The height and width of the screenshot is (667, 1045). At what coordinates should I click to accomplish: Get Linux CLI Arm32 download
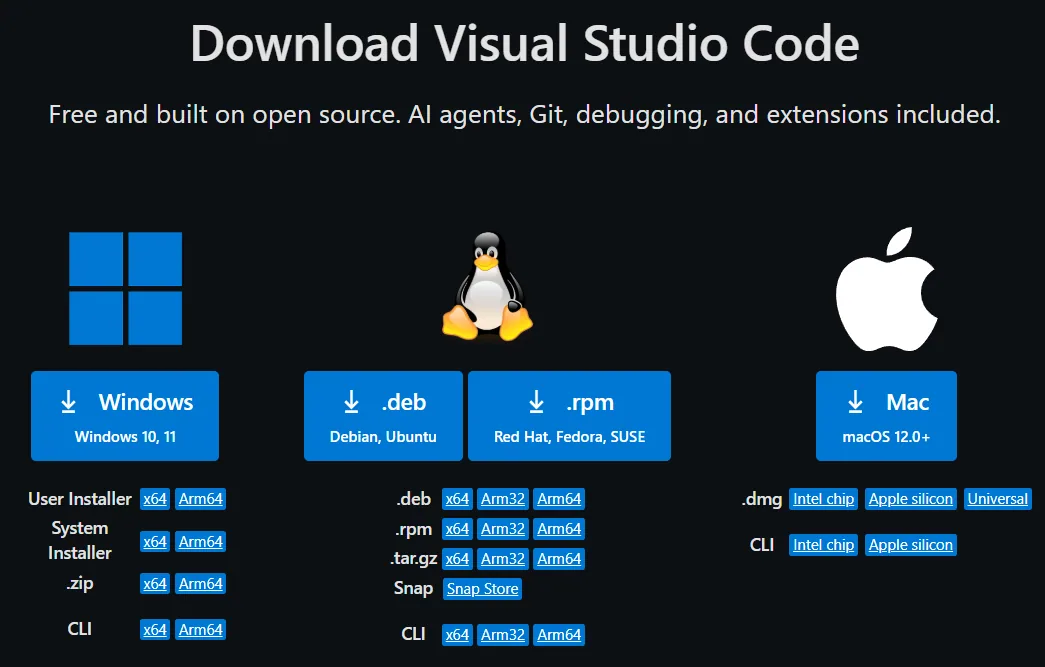(503, 635)
